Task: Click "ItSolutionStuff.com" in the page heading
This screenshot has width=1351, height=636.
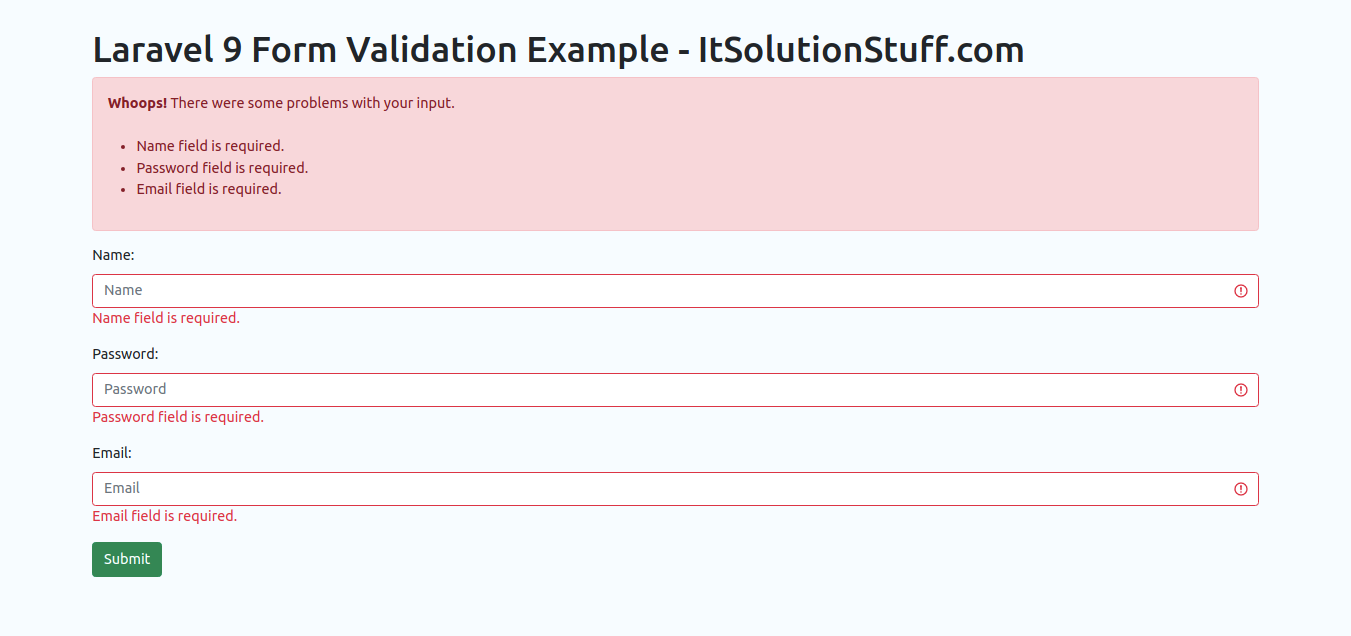Action: (860, 50)
